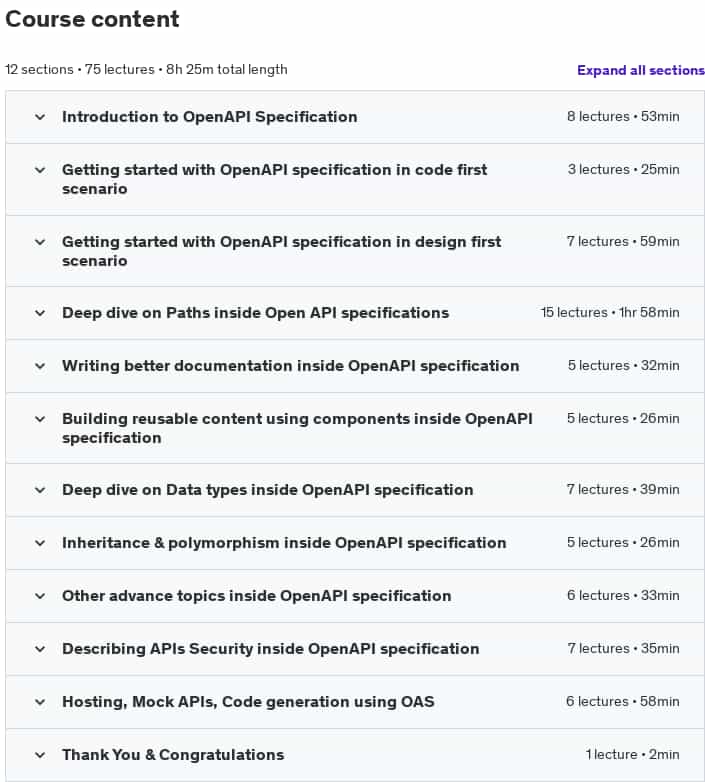Expand chevron beside Writing better documentation section
This screenshot has height=782, width=705.
click(40, 366)
